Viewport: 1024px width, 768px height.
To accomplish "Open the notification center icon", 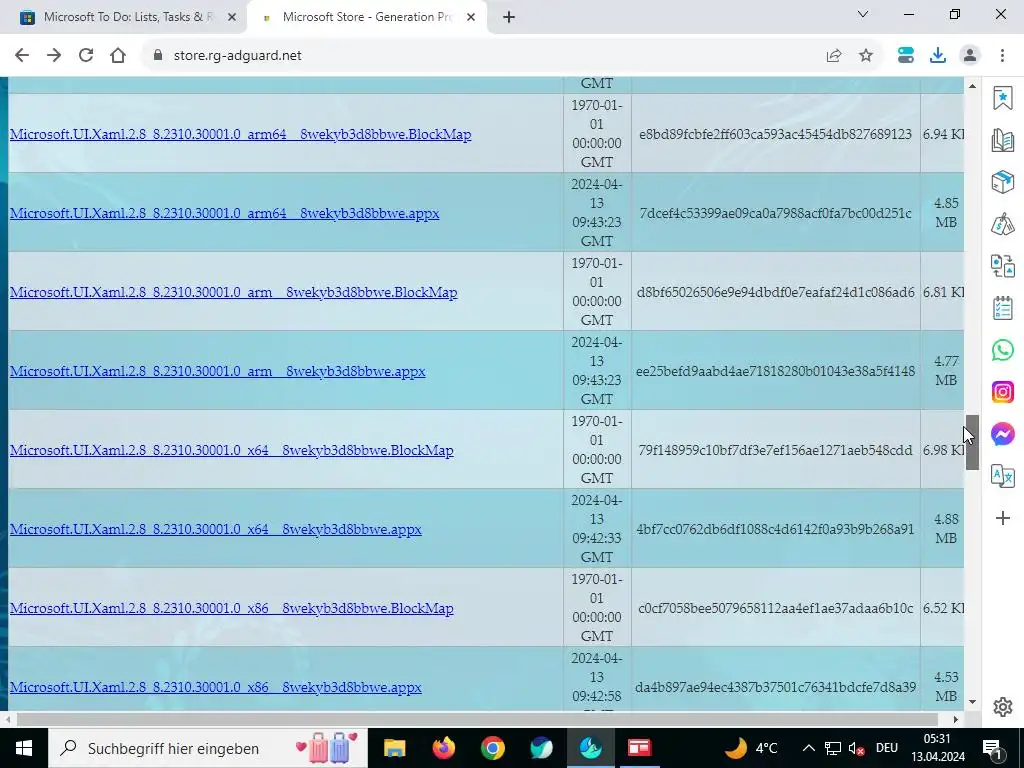I will [992, 748].
